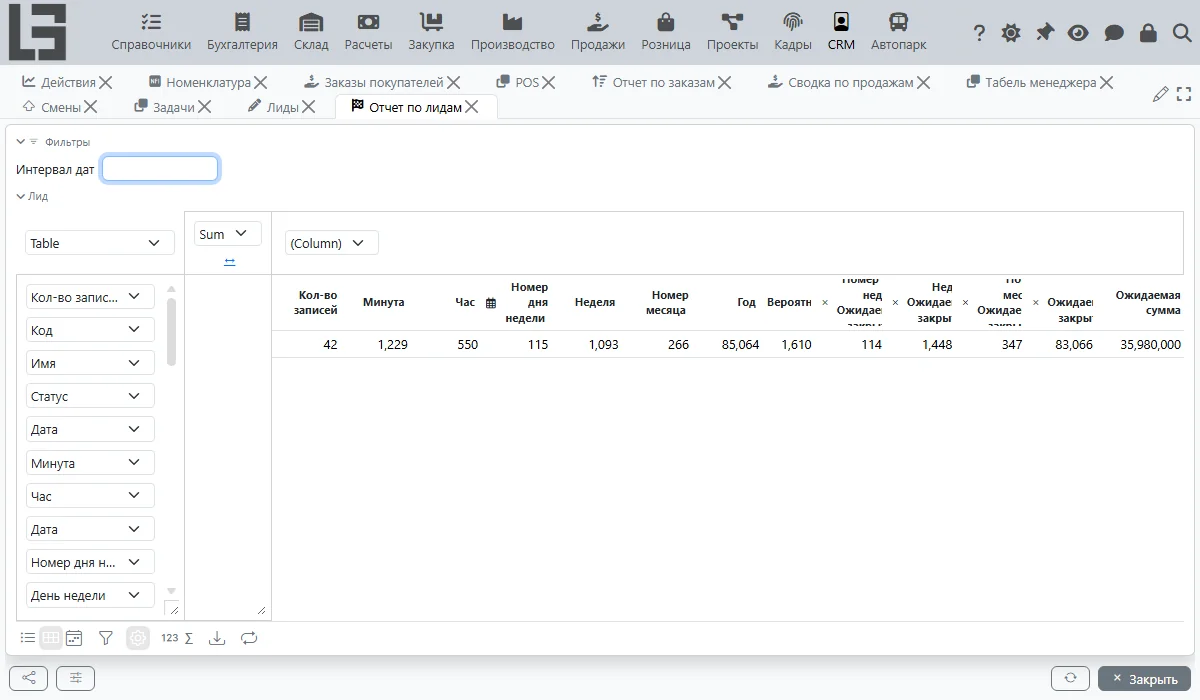
Task: Click the Интервал дат input field
Action: (160, 169)
